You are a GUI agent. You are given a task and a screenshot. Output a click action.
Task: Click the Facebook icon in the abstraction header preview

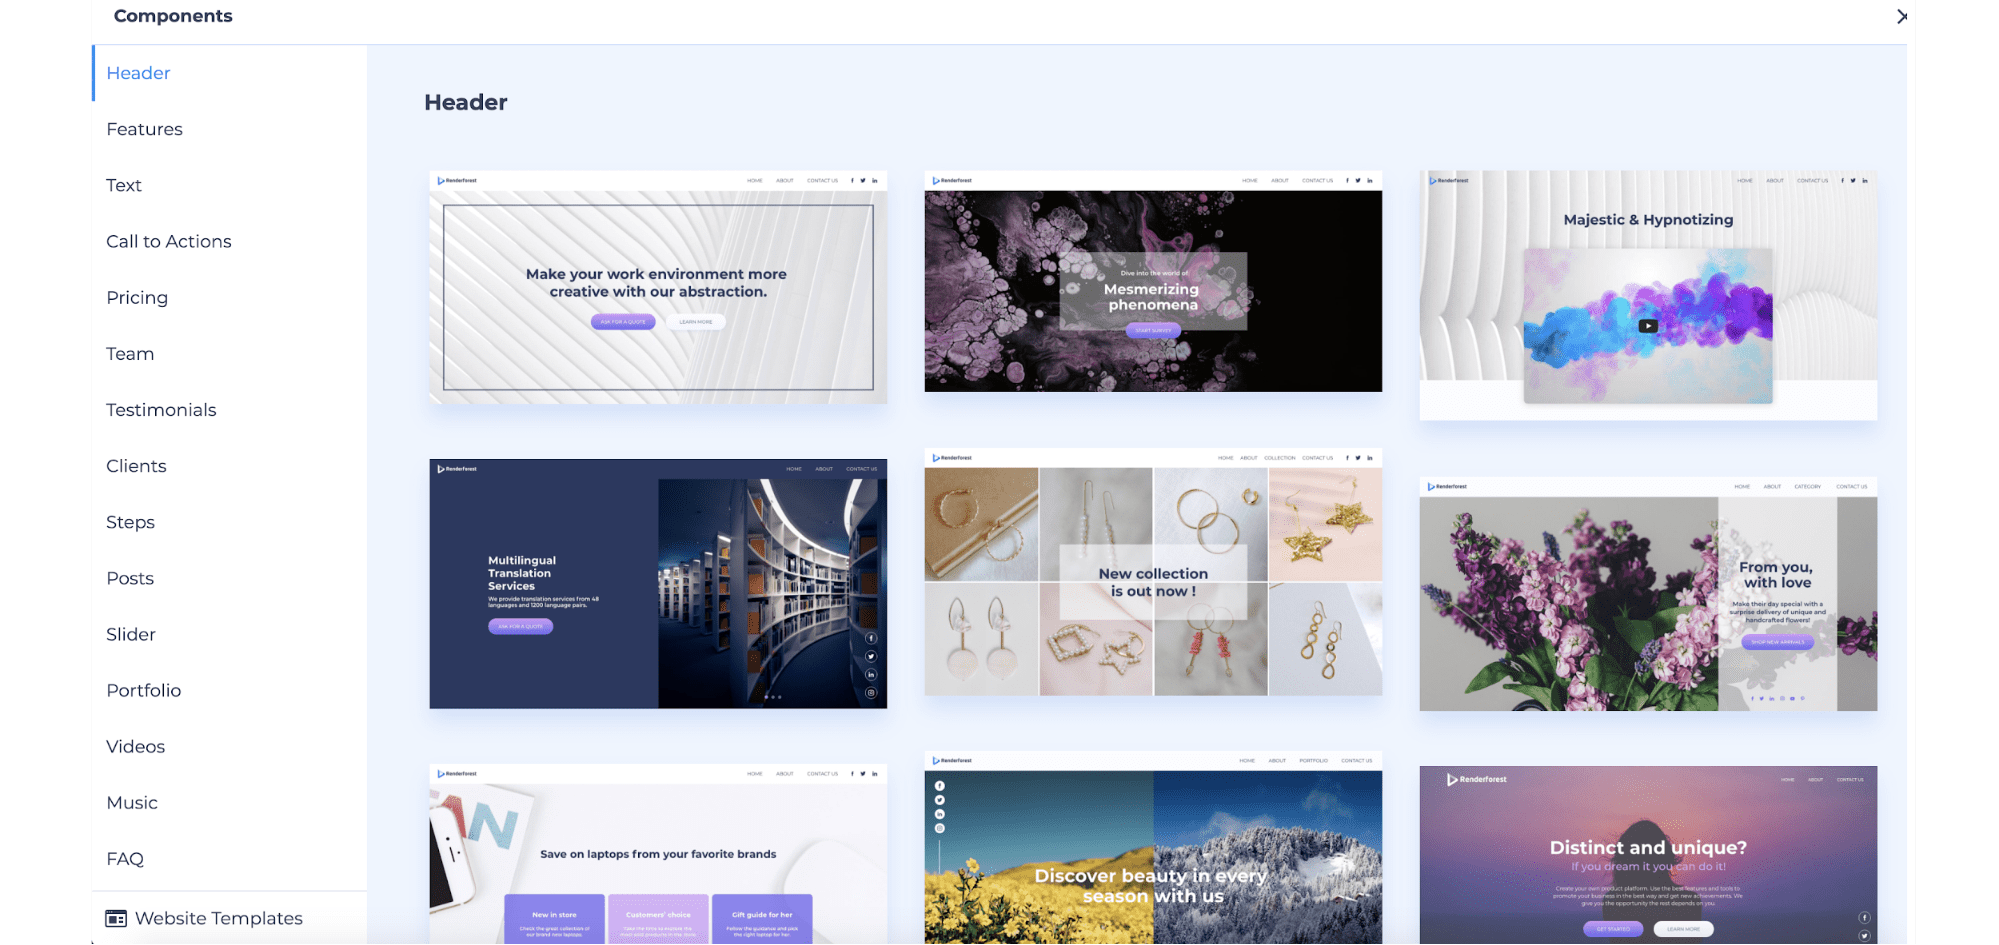[851, 180]
